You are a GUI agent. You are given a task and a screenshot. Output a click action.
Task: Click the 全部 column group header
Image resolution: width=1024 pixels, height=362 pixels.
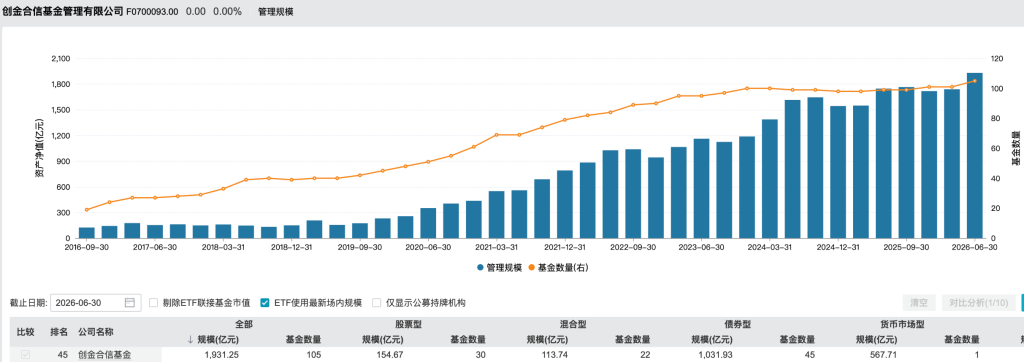pyautogui.click(x=244, y=323)
